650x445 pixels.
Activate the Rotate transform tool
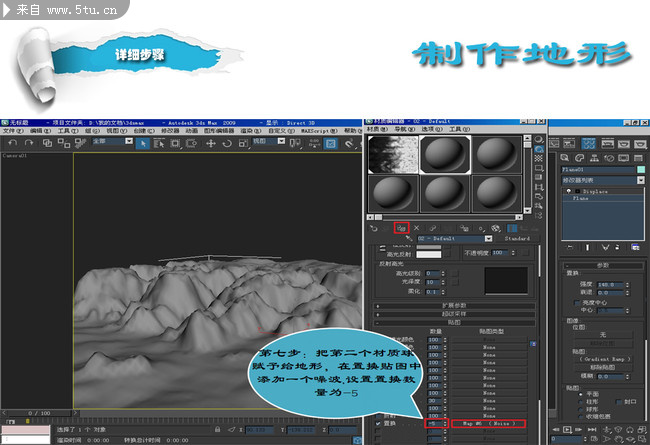coord(226,143)
